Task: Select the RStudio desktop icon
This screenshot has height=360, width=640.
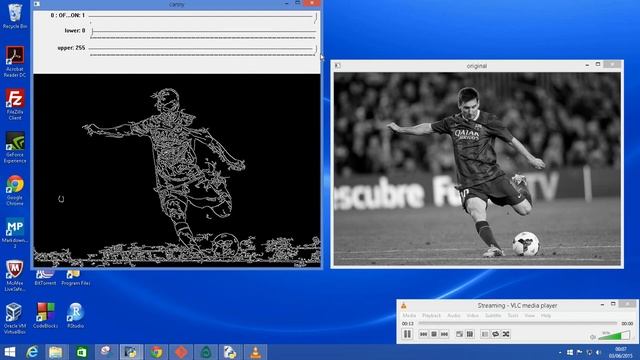Action: pyautogui.click(x=76, y=316)
